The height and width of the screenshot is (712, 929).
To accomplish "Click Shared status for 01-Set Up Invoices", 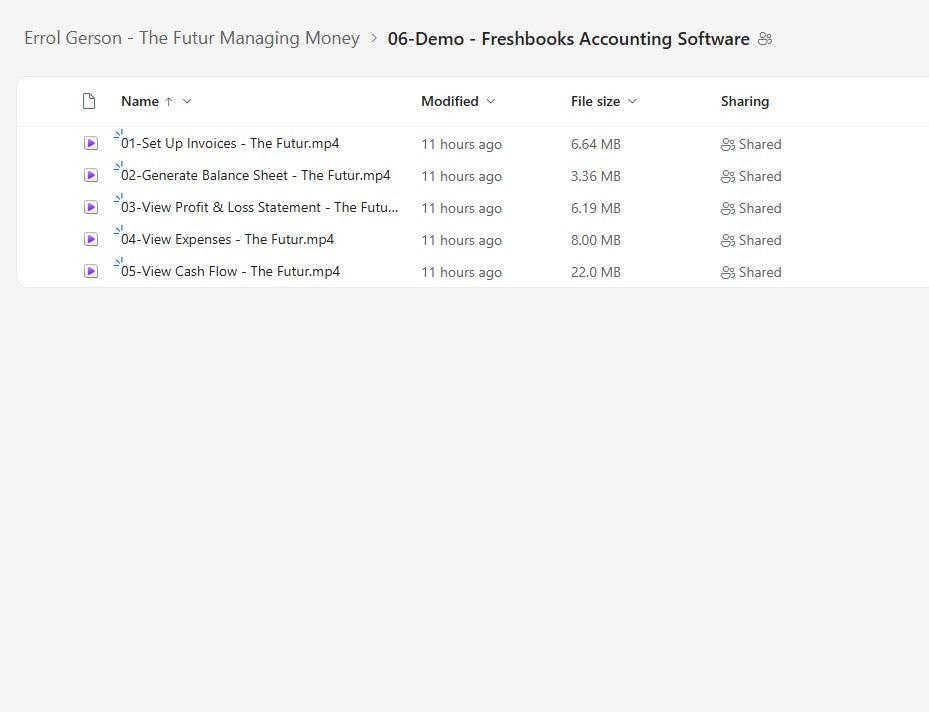I will [760, 145].
